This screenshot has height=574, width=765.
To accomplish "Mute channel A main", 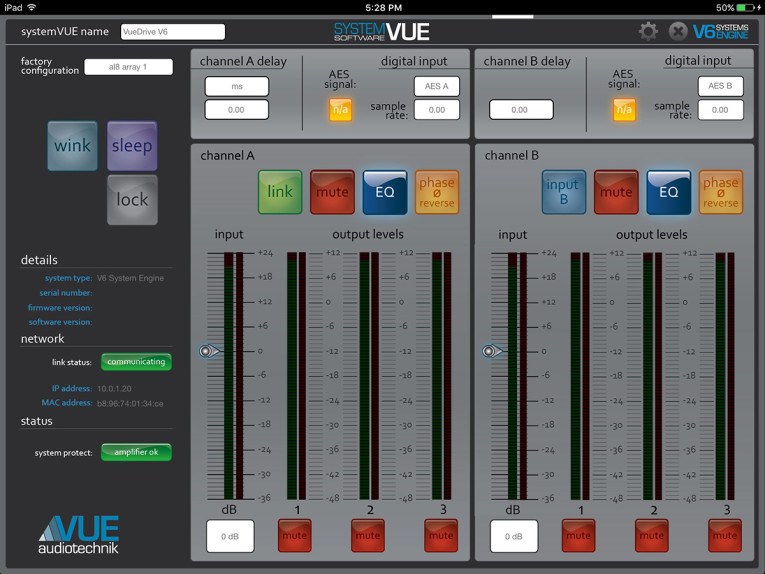I will [x=332, y=192].
